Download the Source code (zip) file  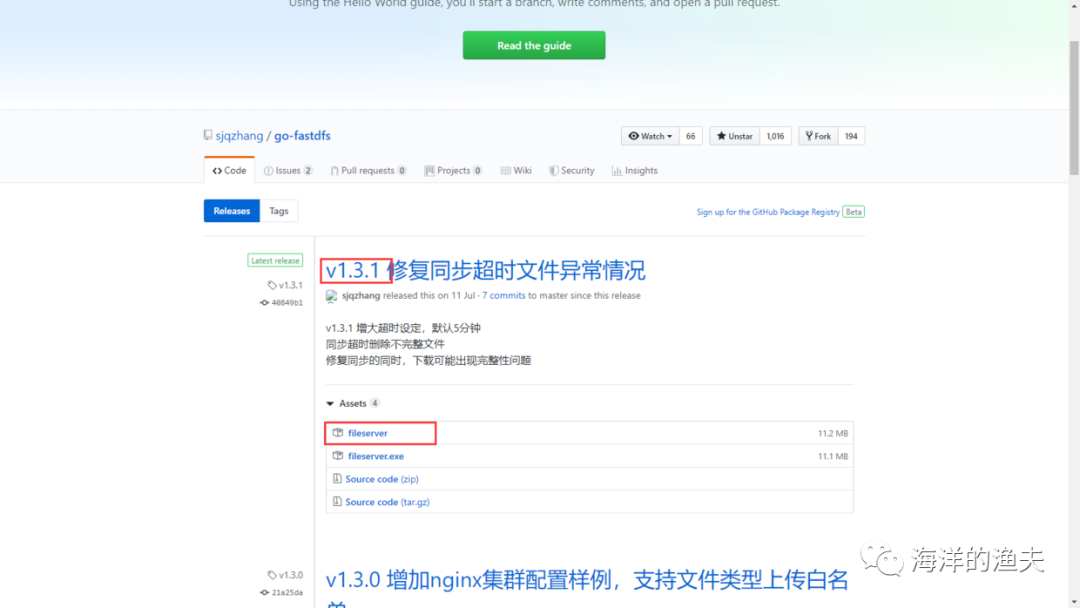click(383, 478)
